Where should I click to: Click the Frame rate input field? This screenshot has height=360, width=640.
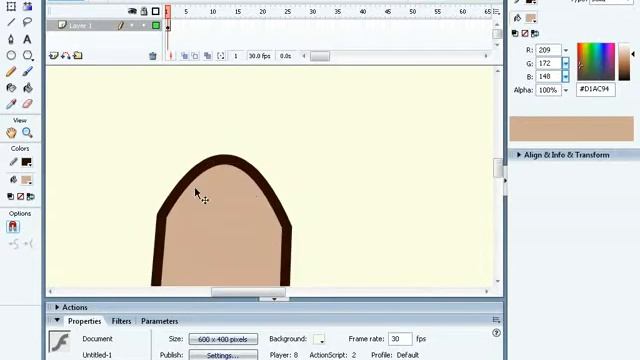[x=400, y=339]
